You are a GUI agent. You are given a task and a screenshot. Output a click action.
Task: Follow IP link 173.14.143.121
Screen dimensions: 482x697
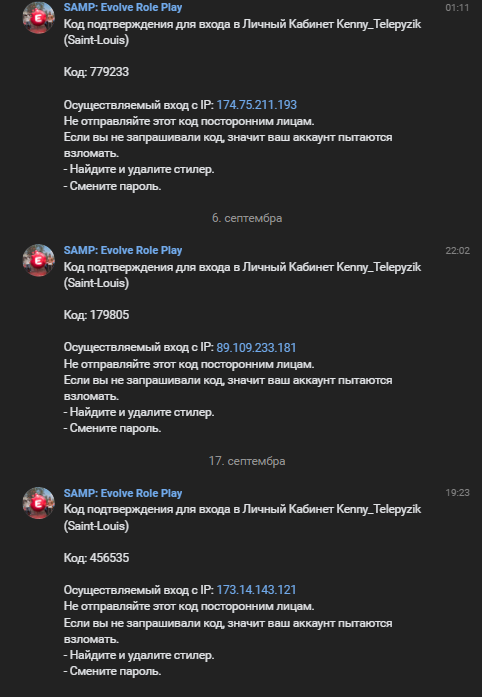pos(256,590)
